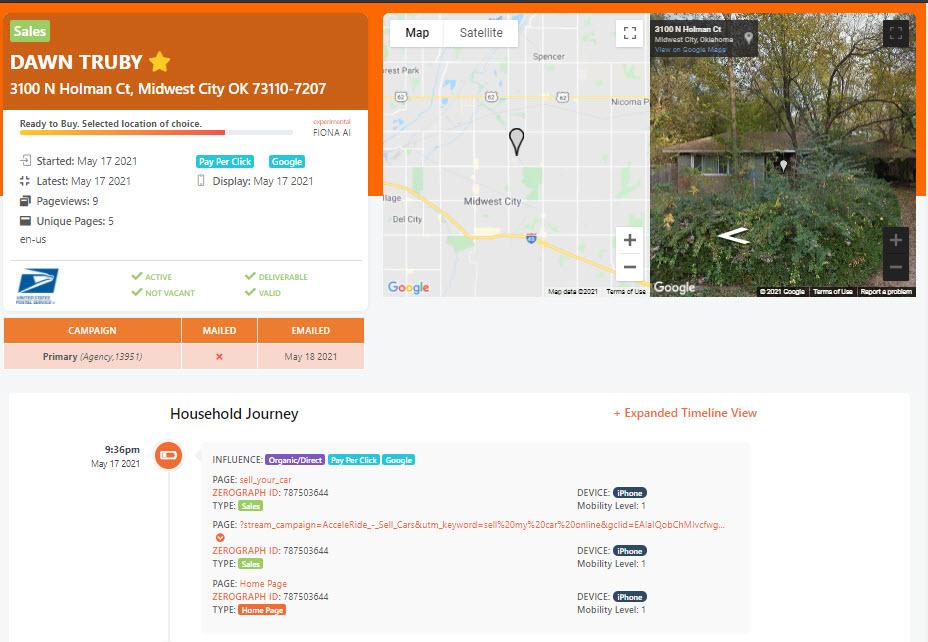This screenshot has height=642, width=928.
Task: Click the map location pin marker
Action: [x=517, y=141]
